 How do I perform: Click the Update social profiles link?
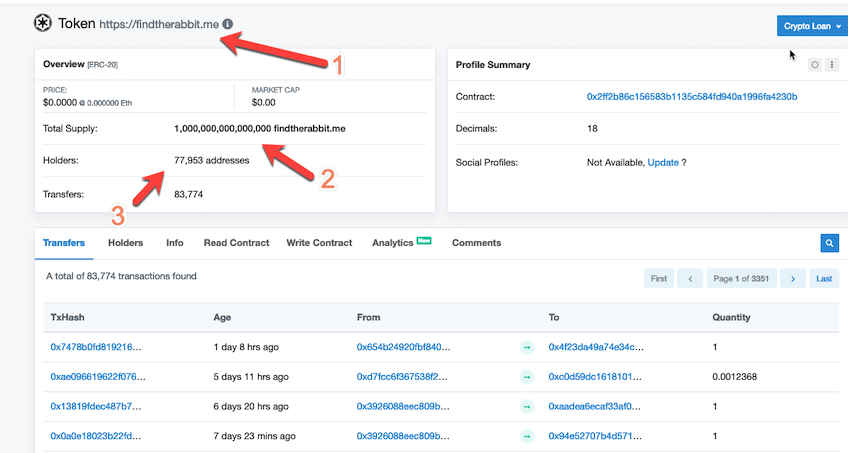pyautogui.click(x=663, y=162)
